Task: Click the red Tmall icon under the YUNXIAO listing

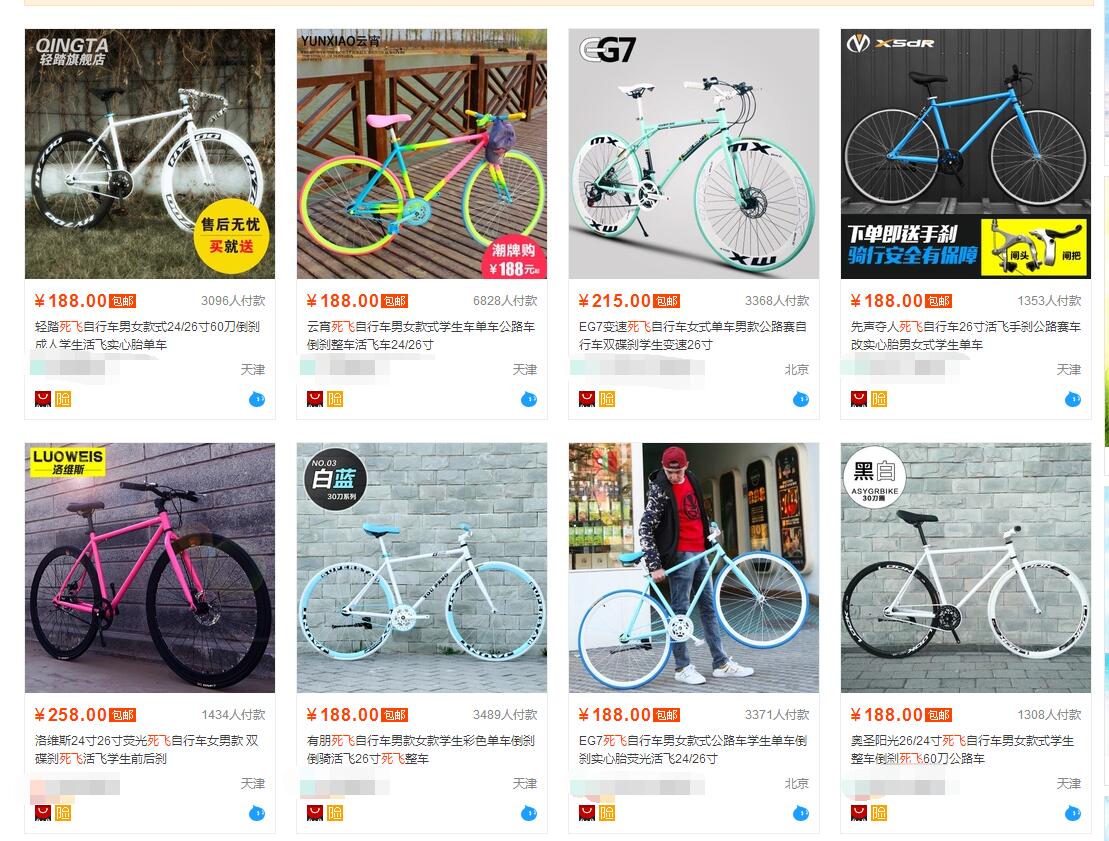Action: [315, 399]
